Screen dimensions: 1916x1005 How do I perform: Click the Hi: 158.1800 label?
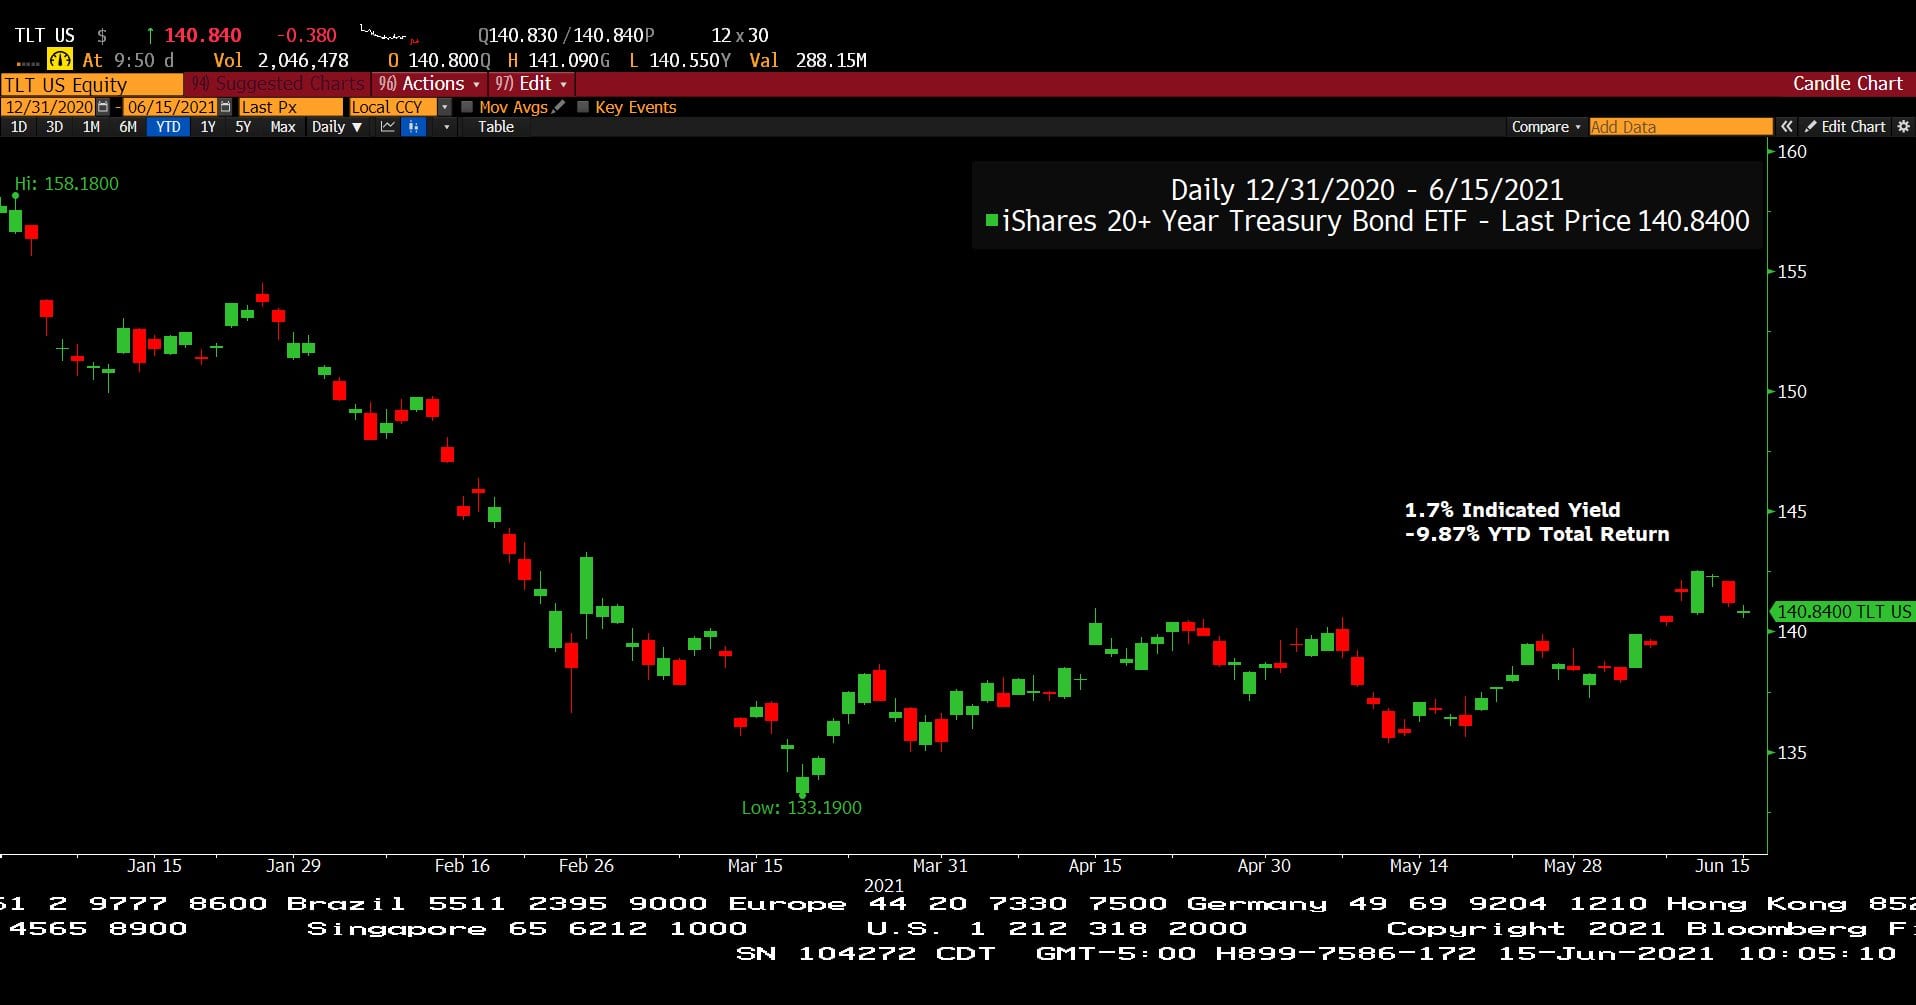coord(67,184)
